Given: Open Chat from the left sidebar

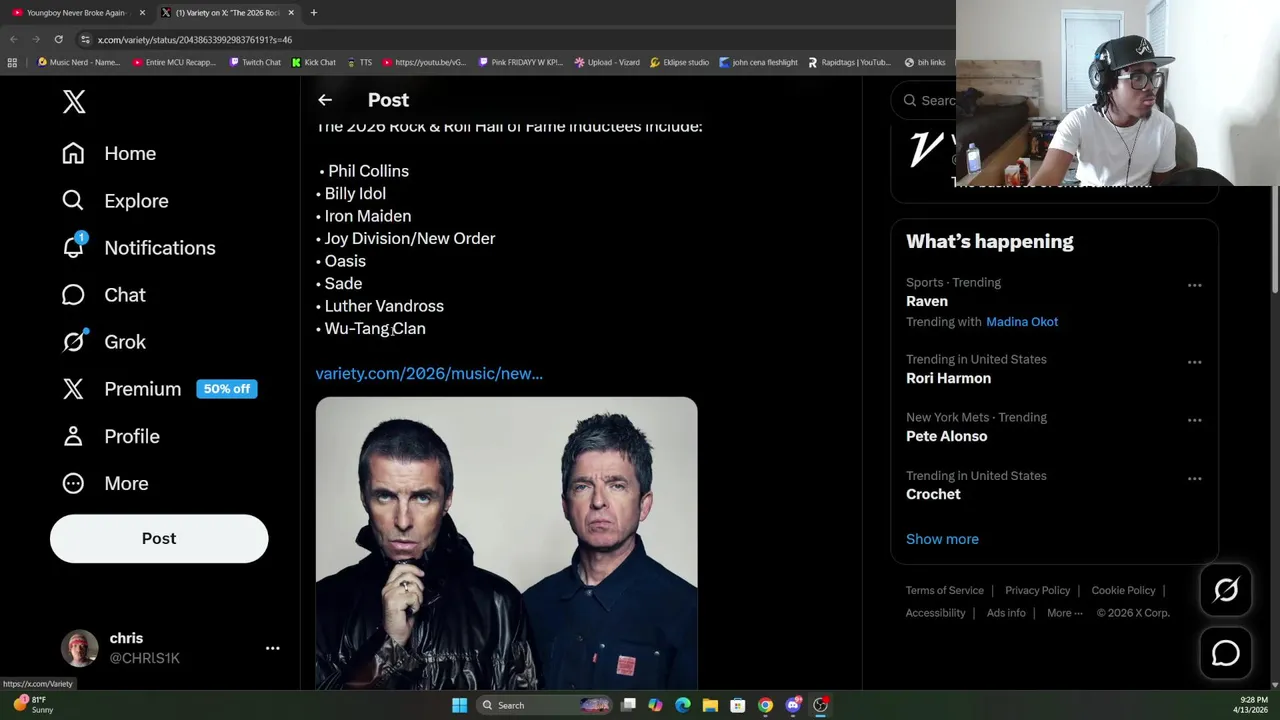Looking at the screenshot, I should [103, 295].
